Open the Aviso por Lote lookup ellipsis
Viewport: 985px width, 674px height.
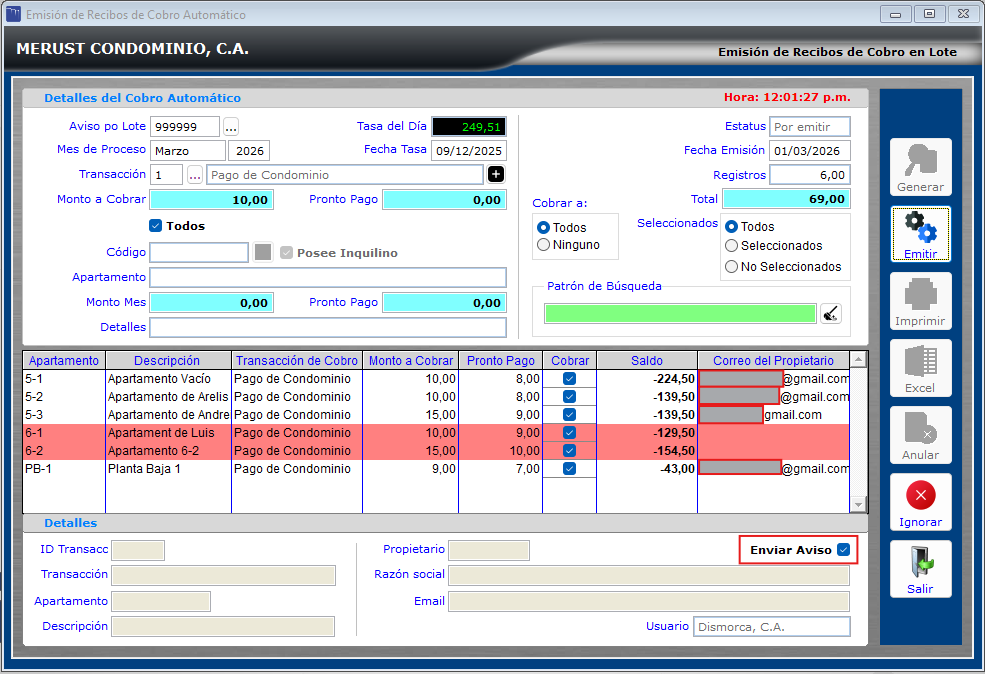(x=231, y=127)
